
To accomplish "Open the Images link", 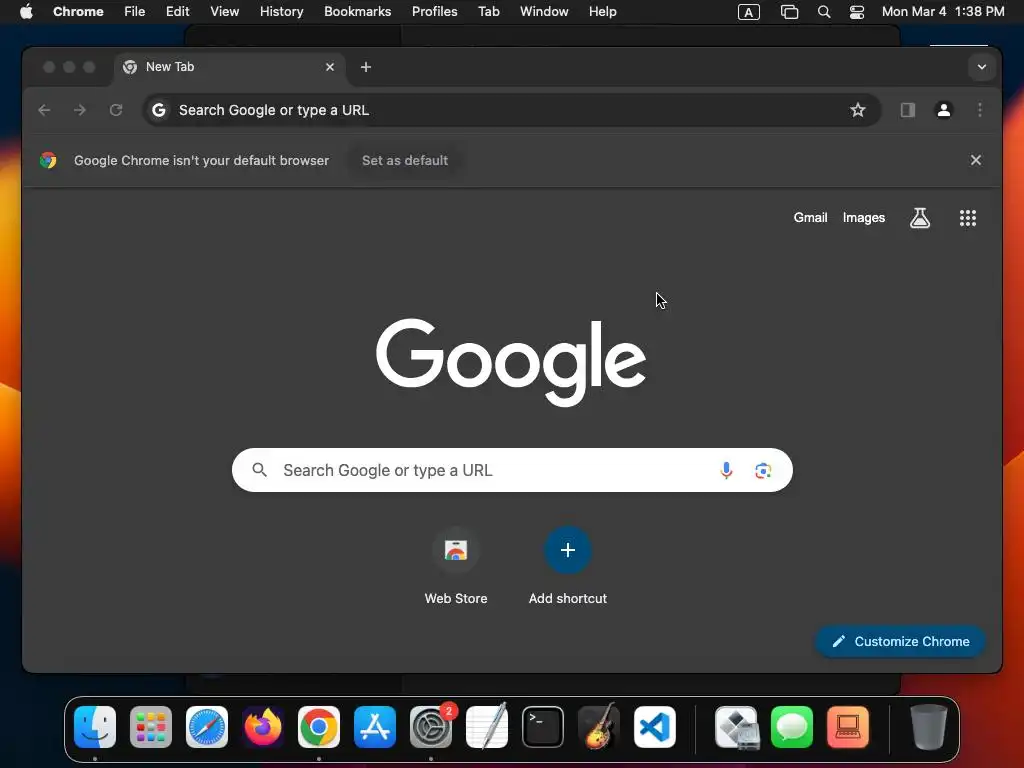I will (x=863, y=217).
